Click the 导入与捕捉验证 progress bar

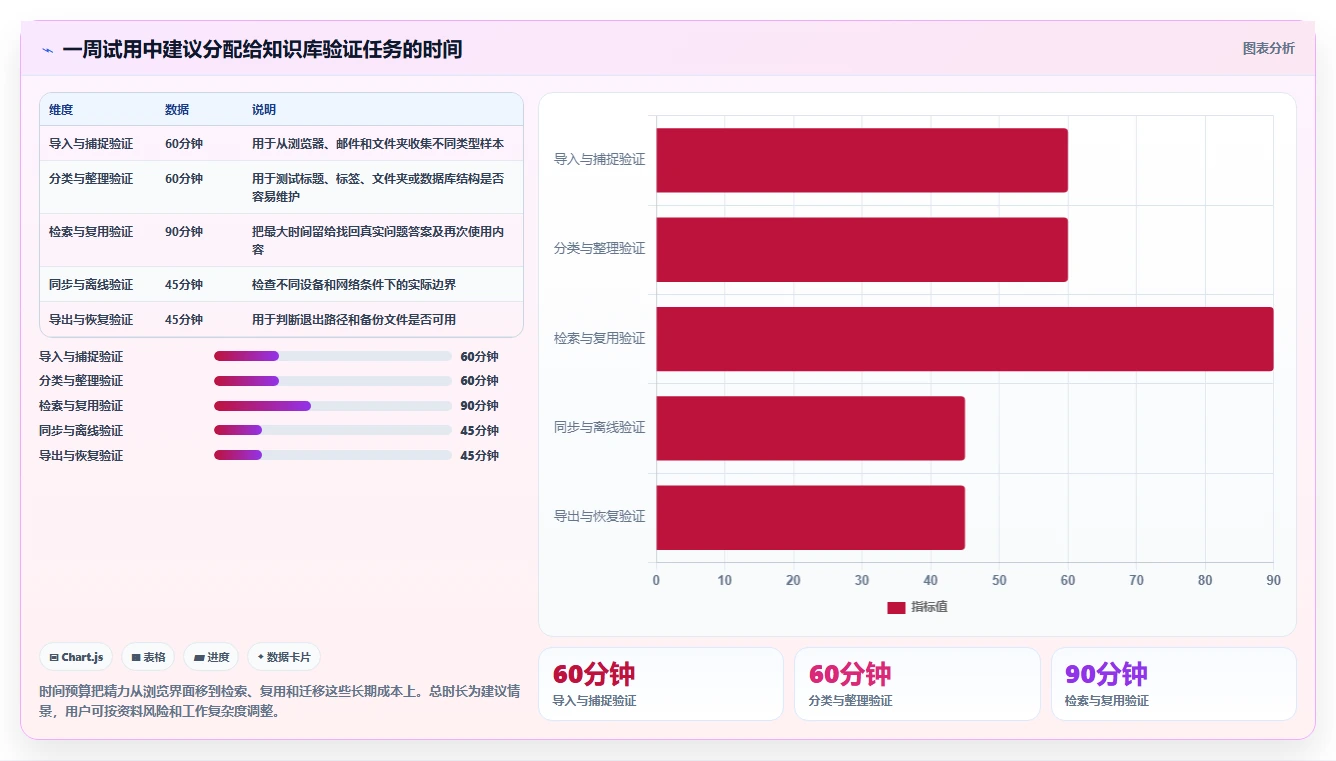[x=333, y=356]
